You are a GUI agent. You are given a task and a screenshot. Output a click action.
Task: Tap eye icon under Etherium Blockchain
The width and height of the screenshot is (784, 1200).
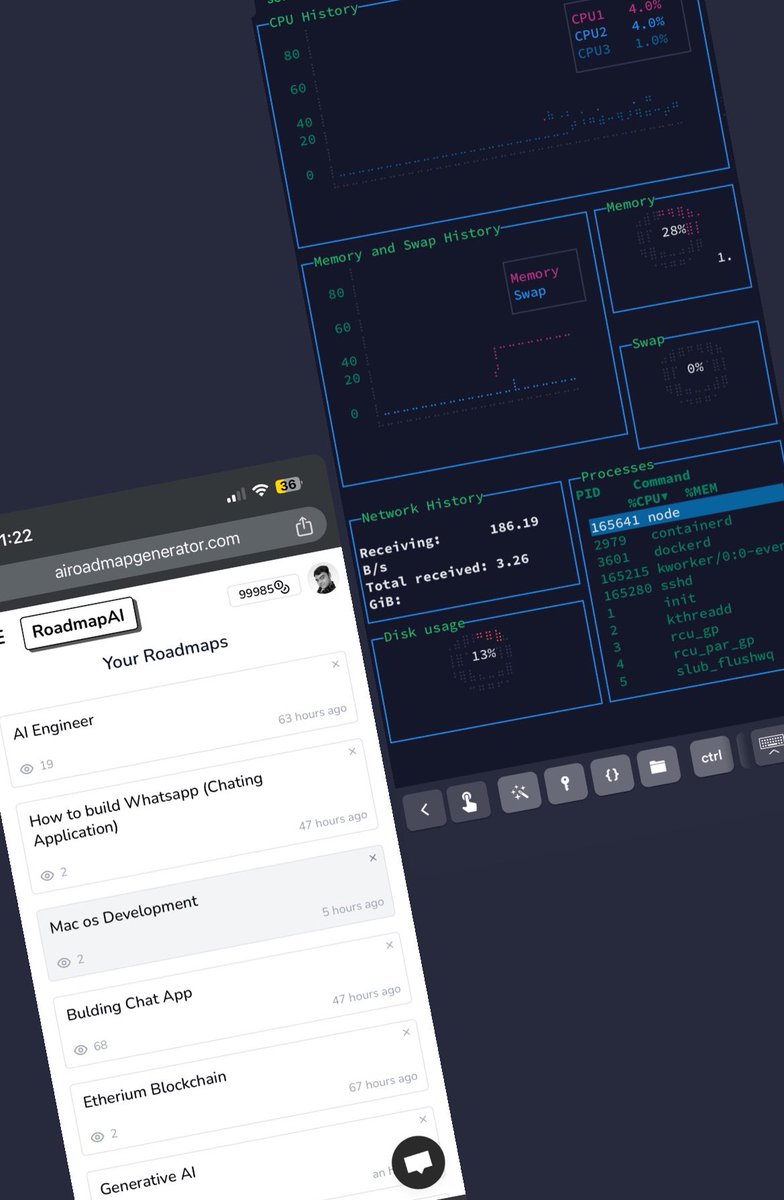tap(97, 1137)
